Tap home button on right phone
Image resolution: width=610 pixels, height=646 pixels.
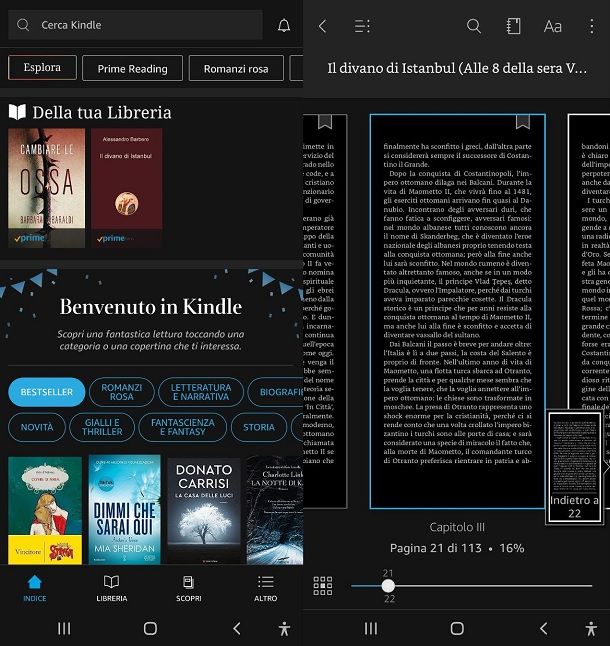tap(457, 628)
